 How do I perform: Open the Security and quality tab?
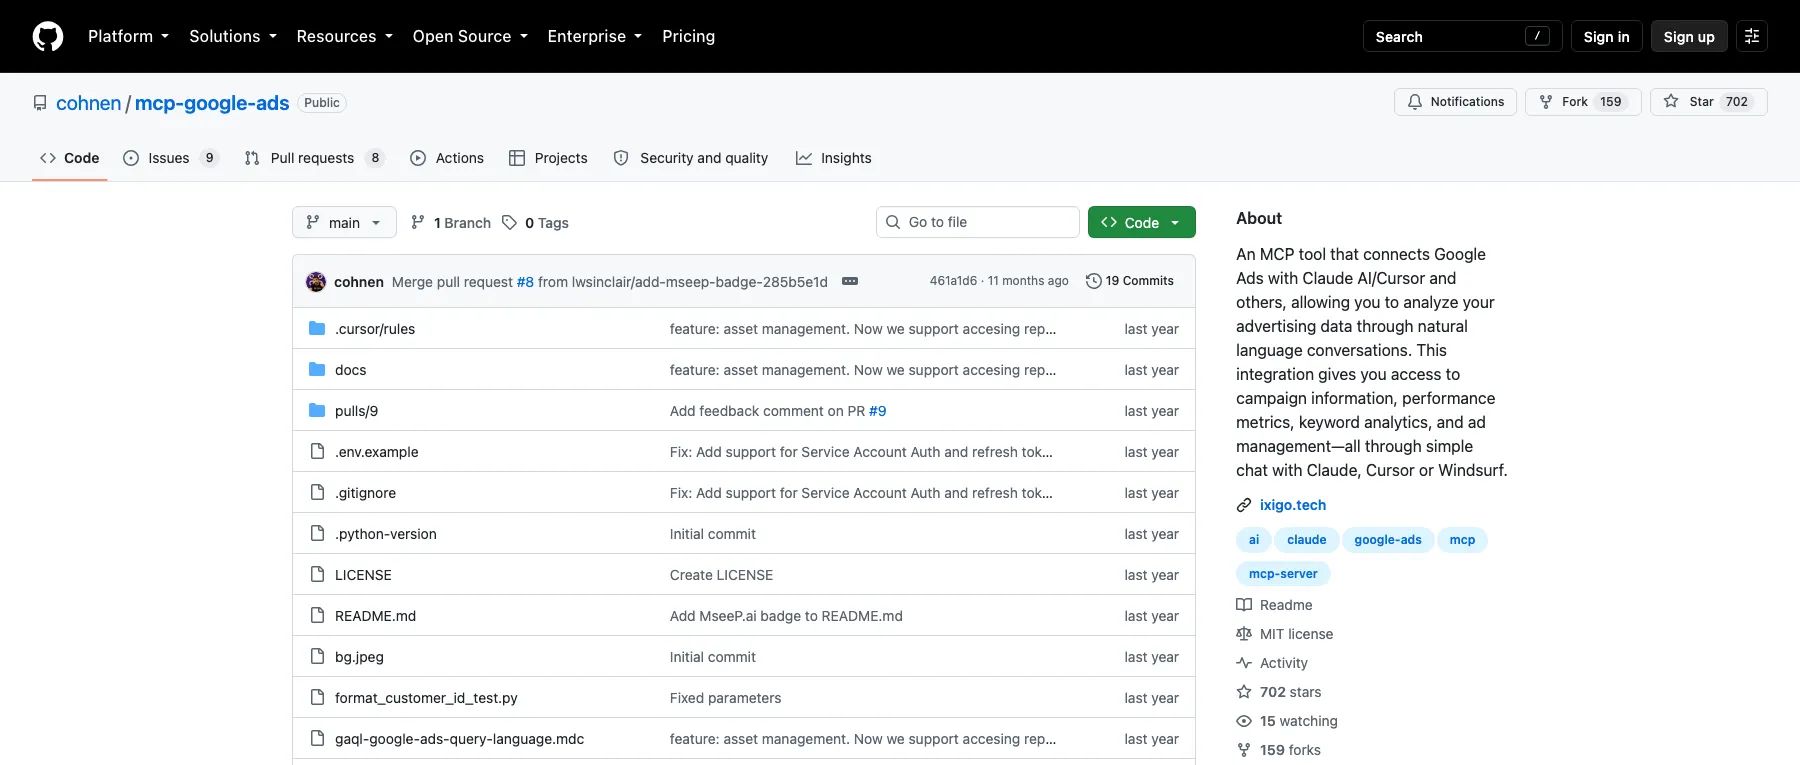[690, 158]
